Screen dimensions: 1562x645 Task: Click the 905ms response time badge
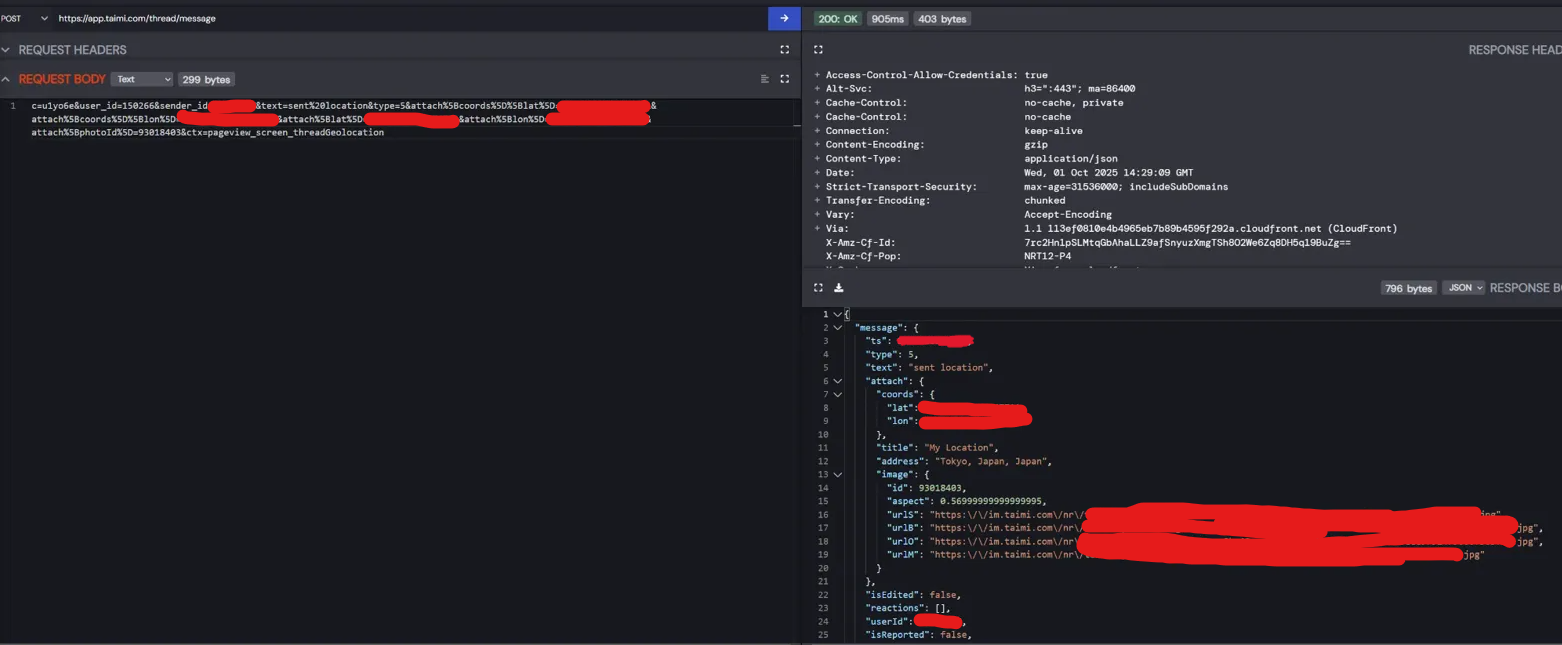coord(887,18)
